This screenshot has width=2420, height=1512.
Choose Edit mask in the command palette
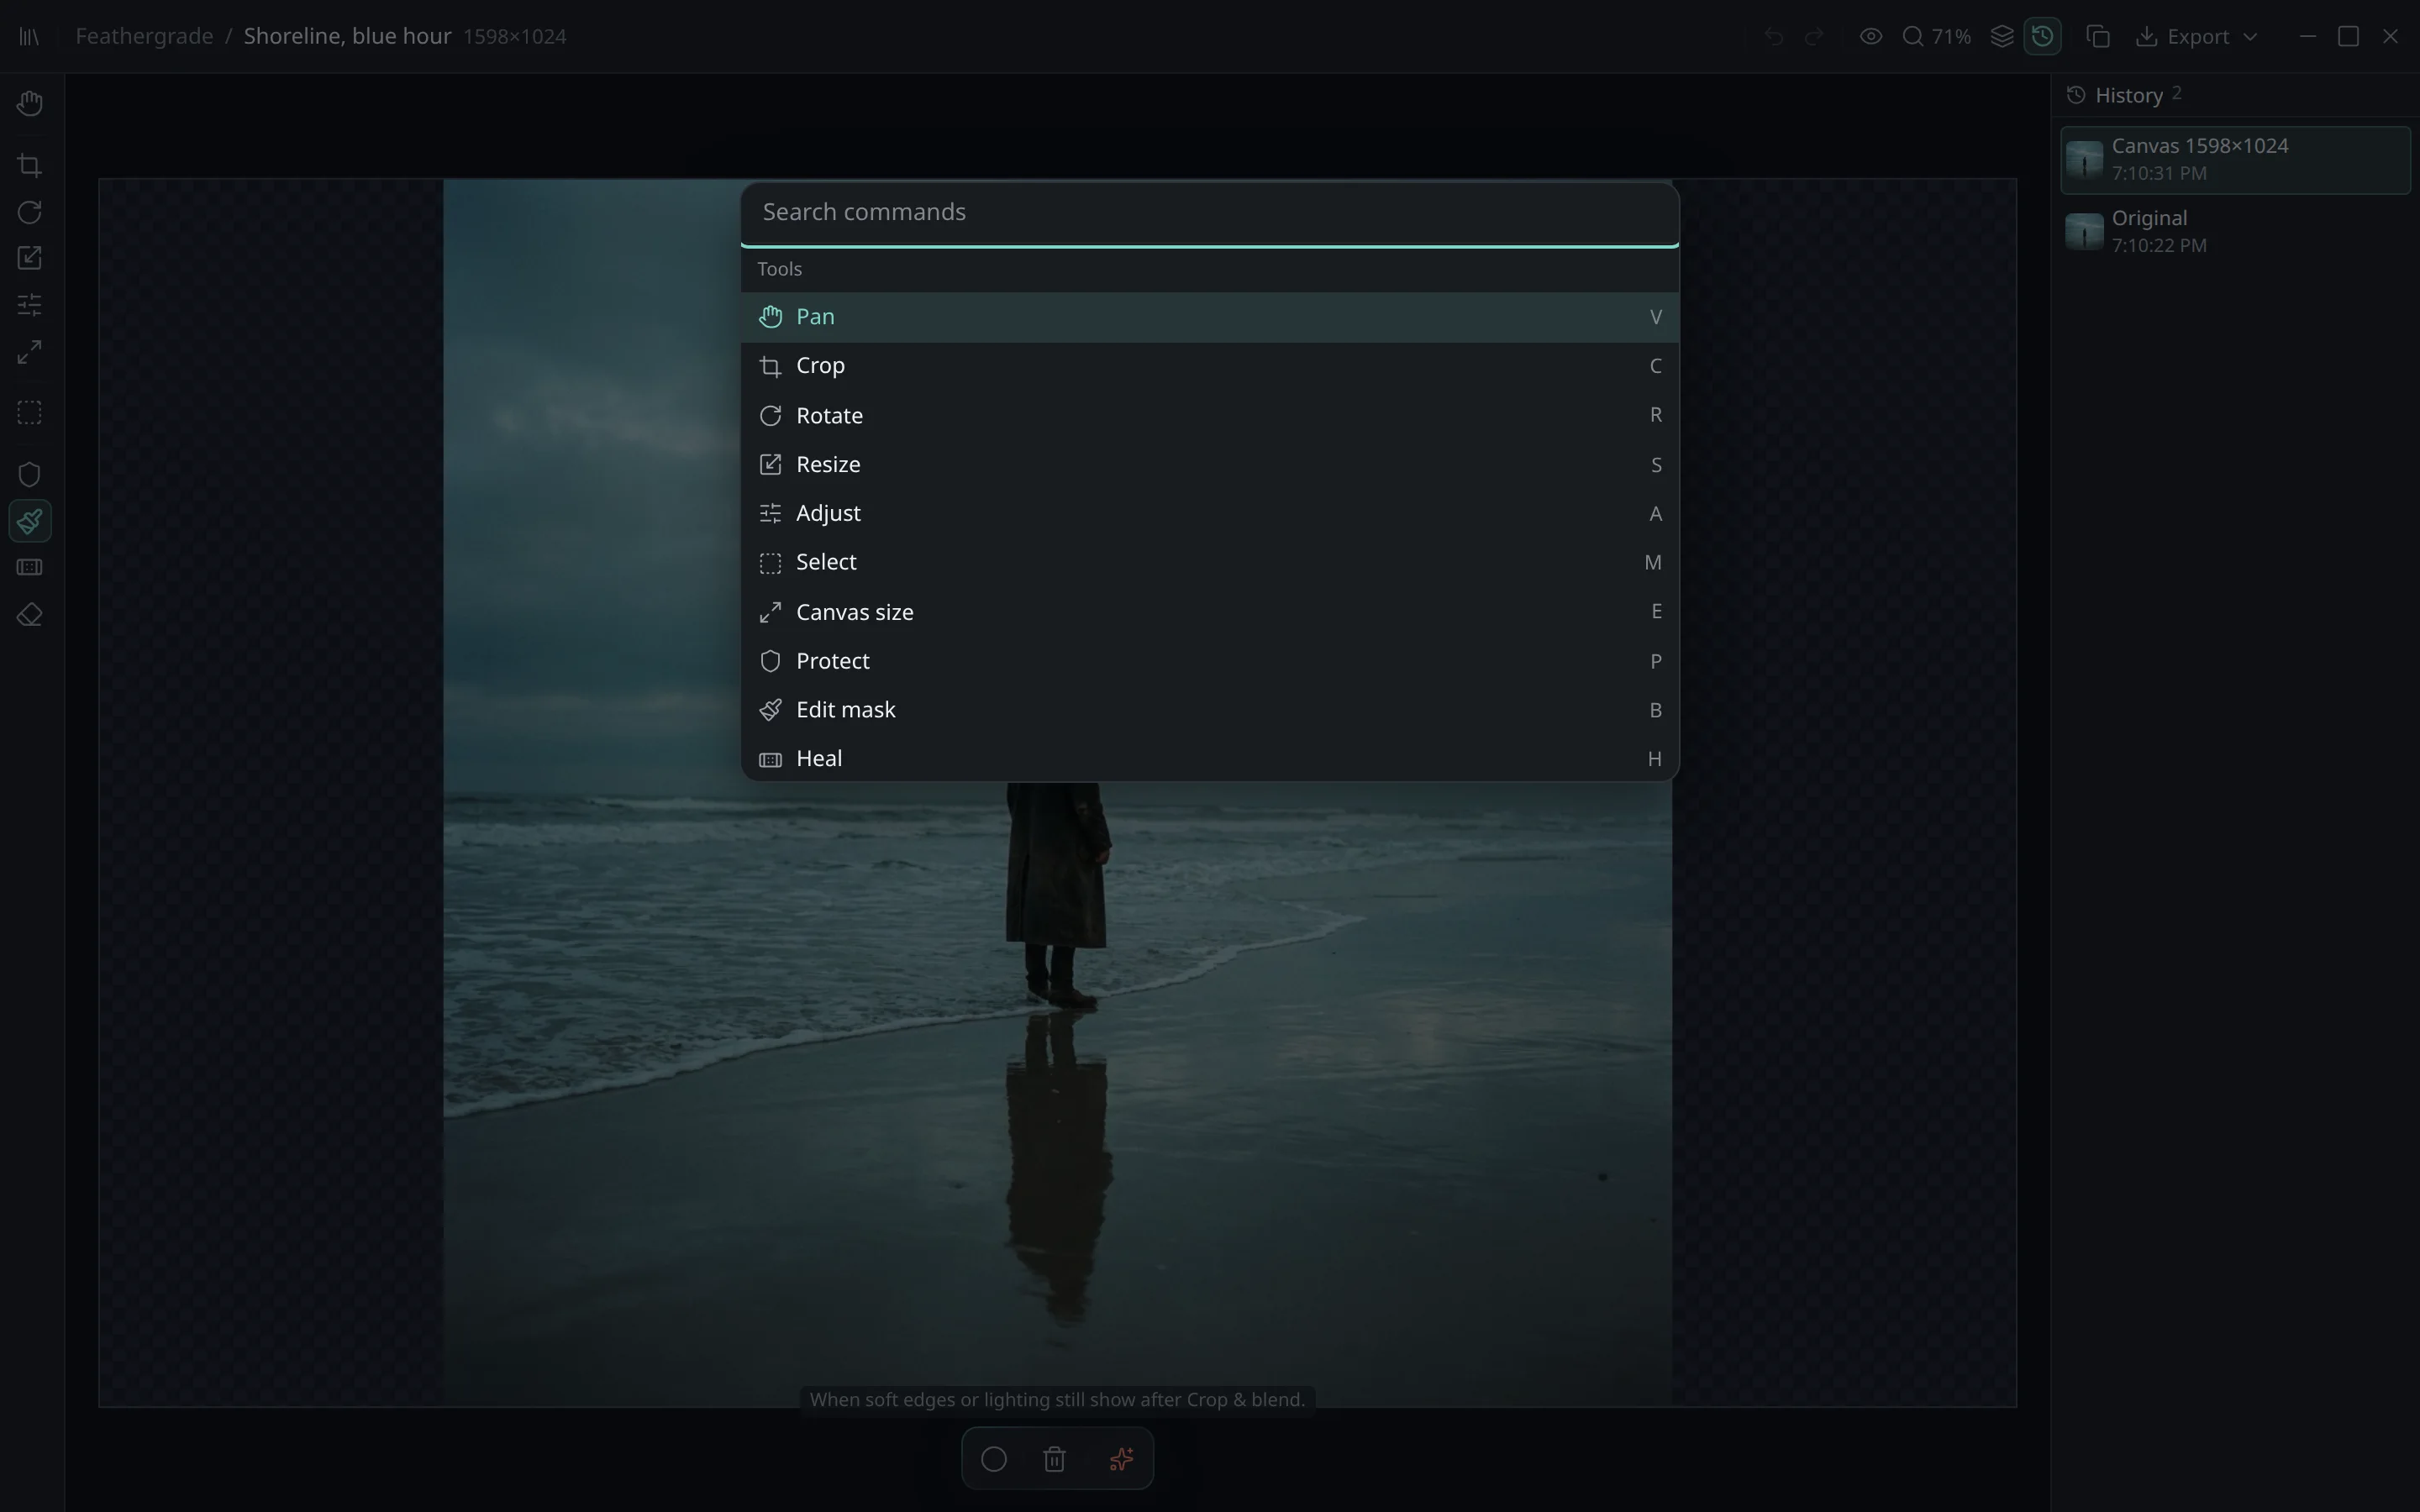[x=1209, y=709]
